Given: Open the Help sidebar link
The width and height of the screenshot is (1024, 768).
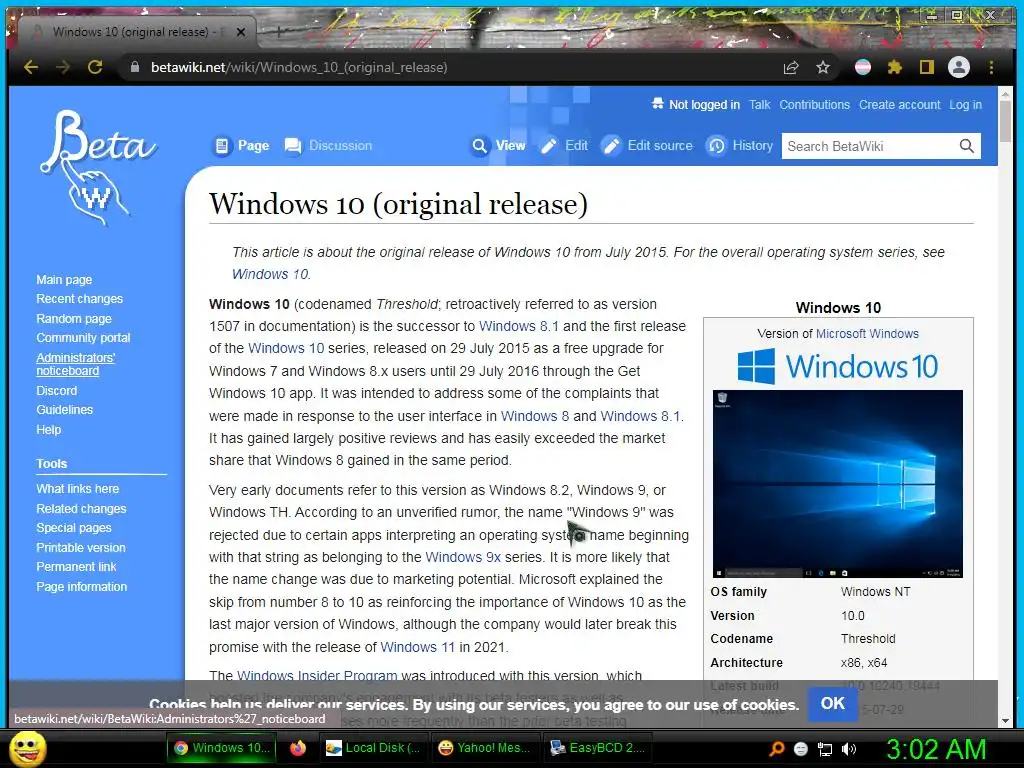Looking at the screenshot, I should point(48,430).
